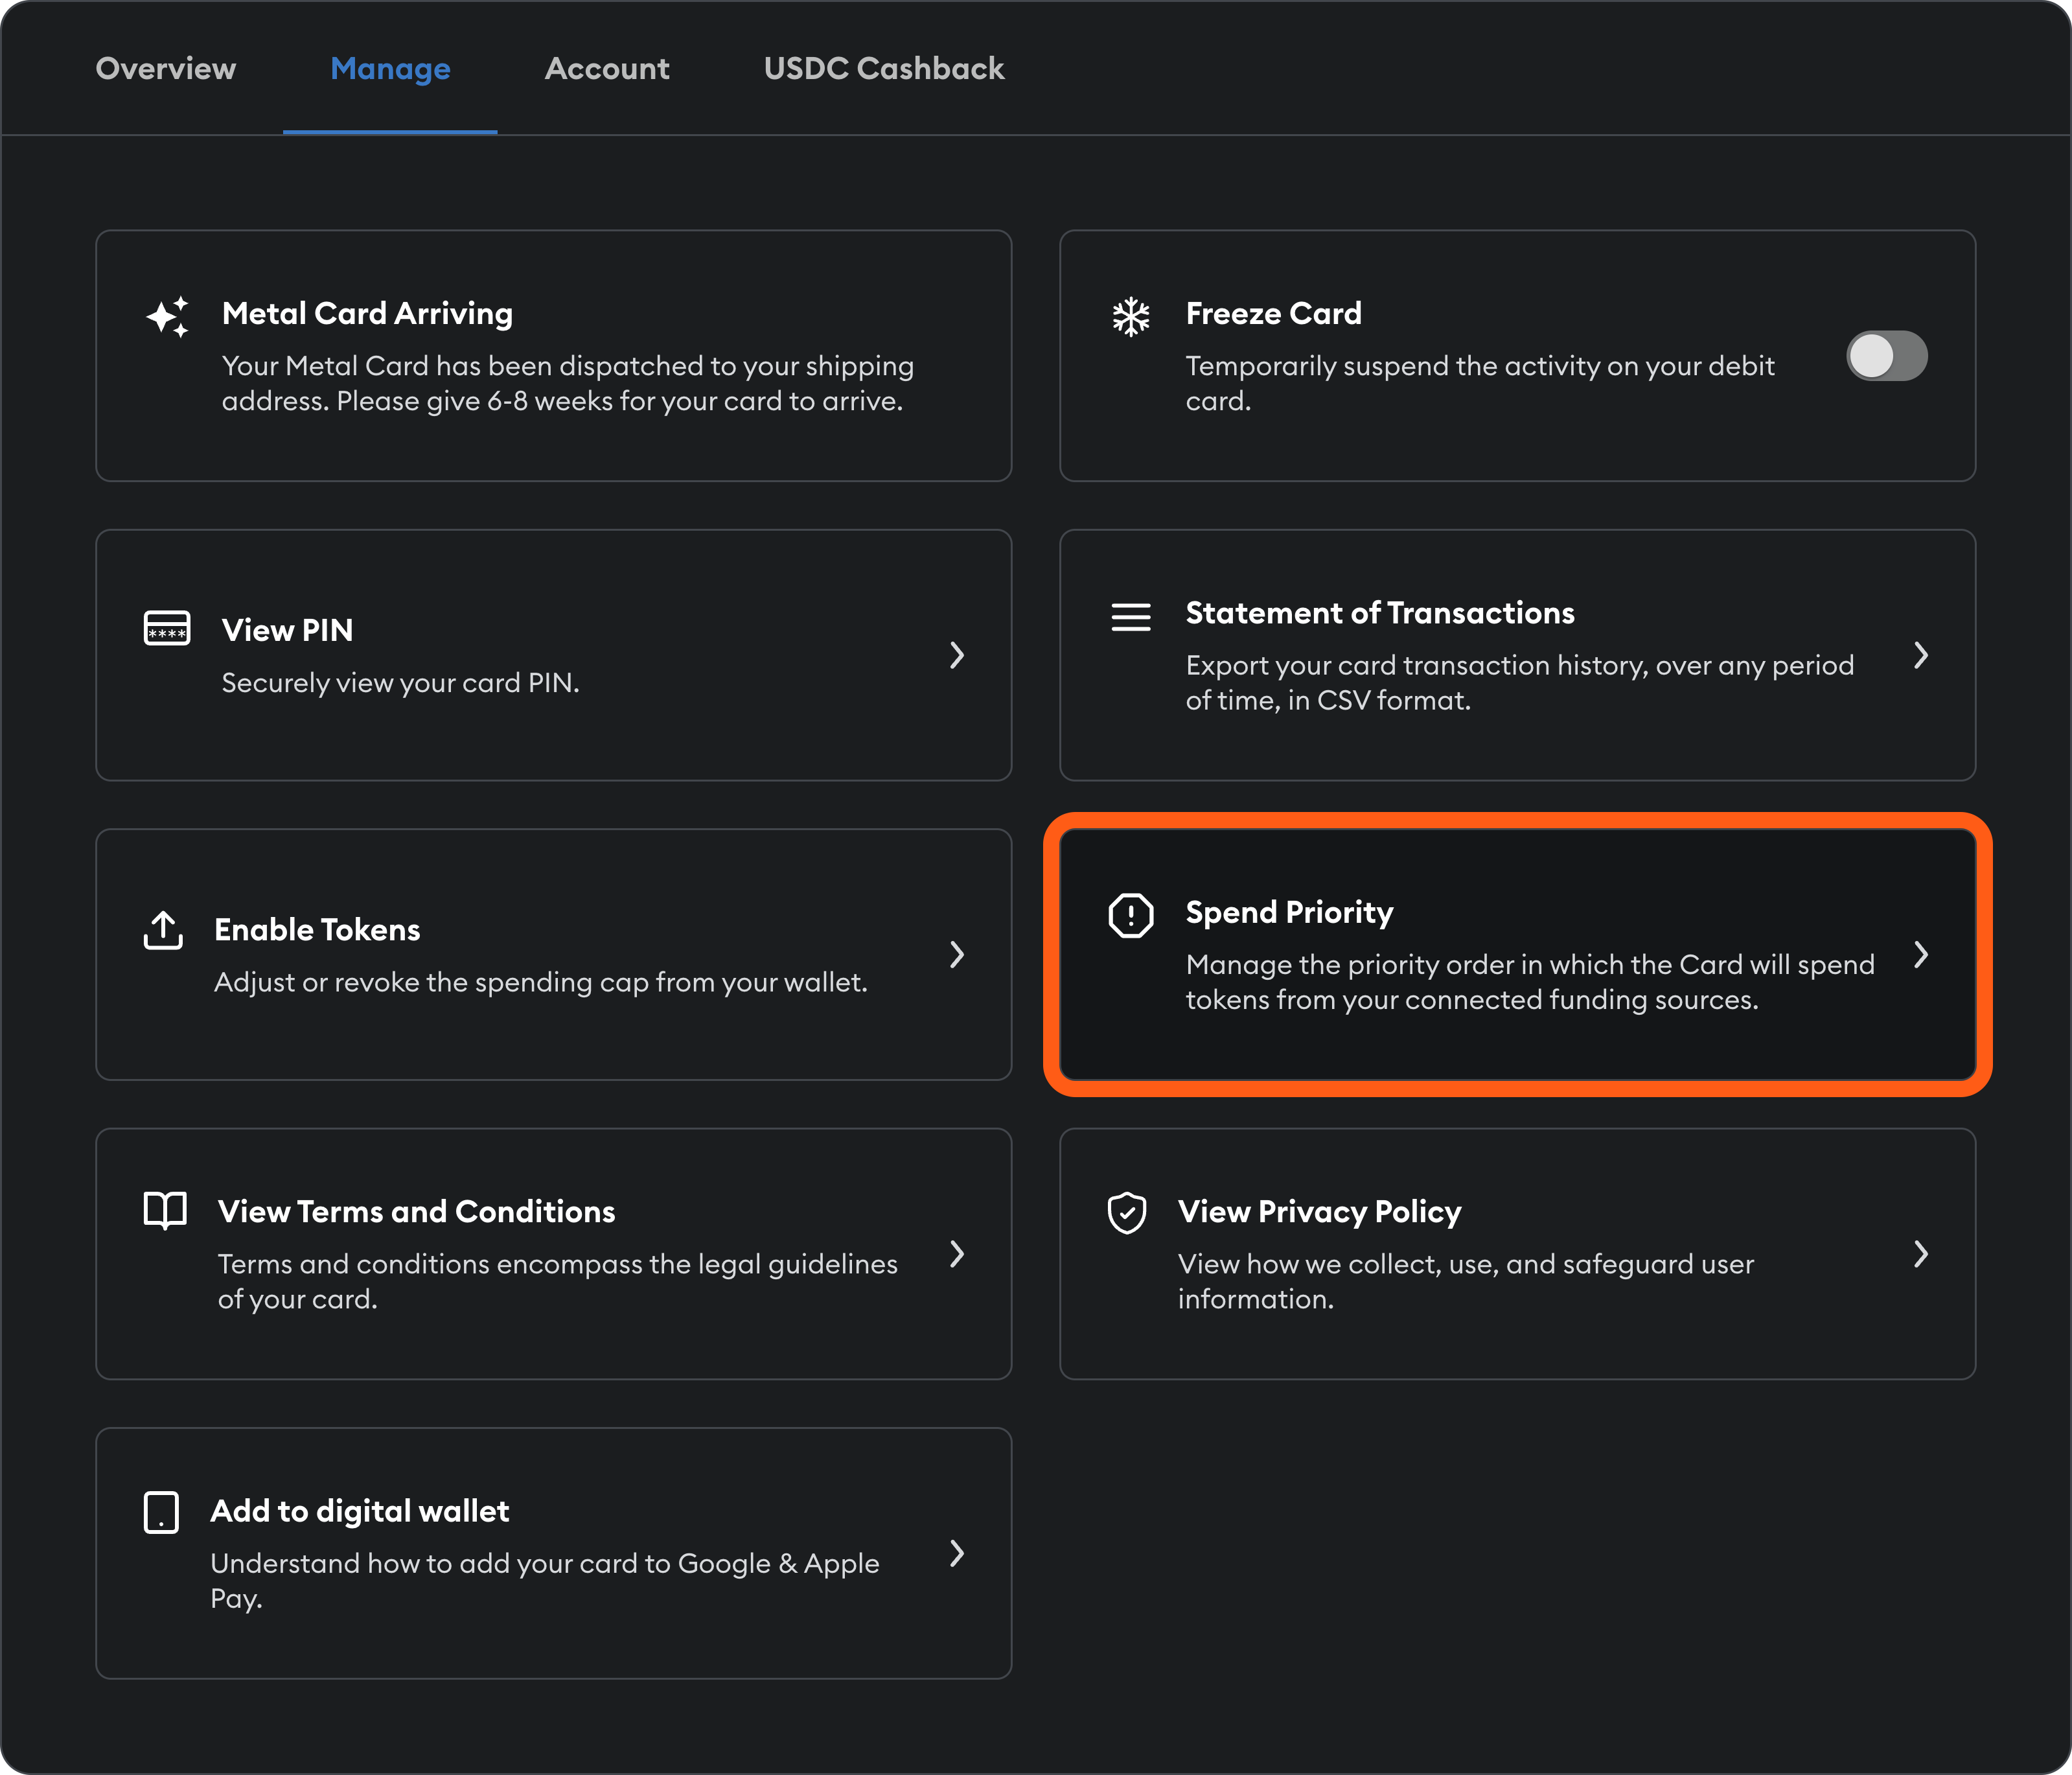Click 'Securely view your card PIN.' text
Viewport: 2072px width, 1775px height.
pyautogui.click(x=400, y=683)
